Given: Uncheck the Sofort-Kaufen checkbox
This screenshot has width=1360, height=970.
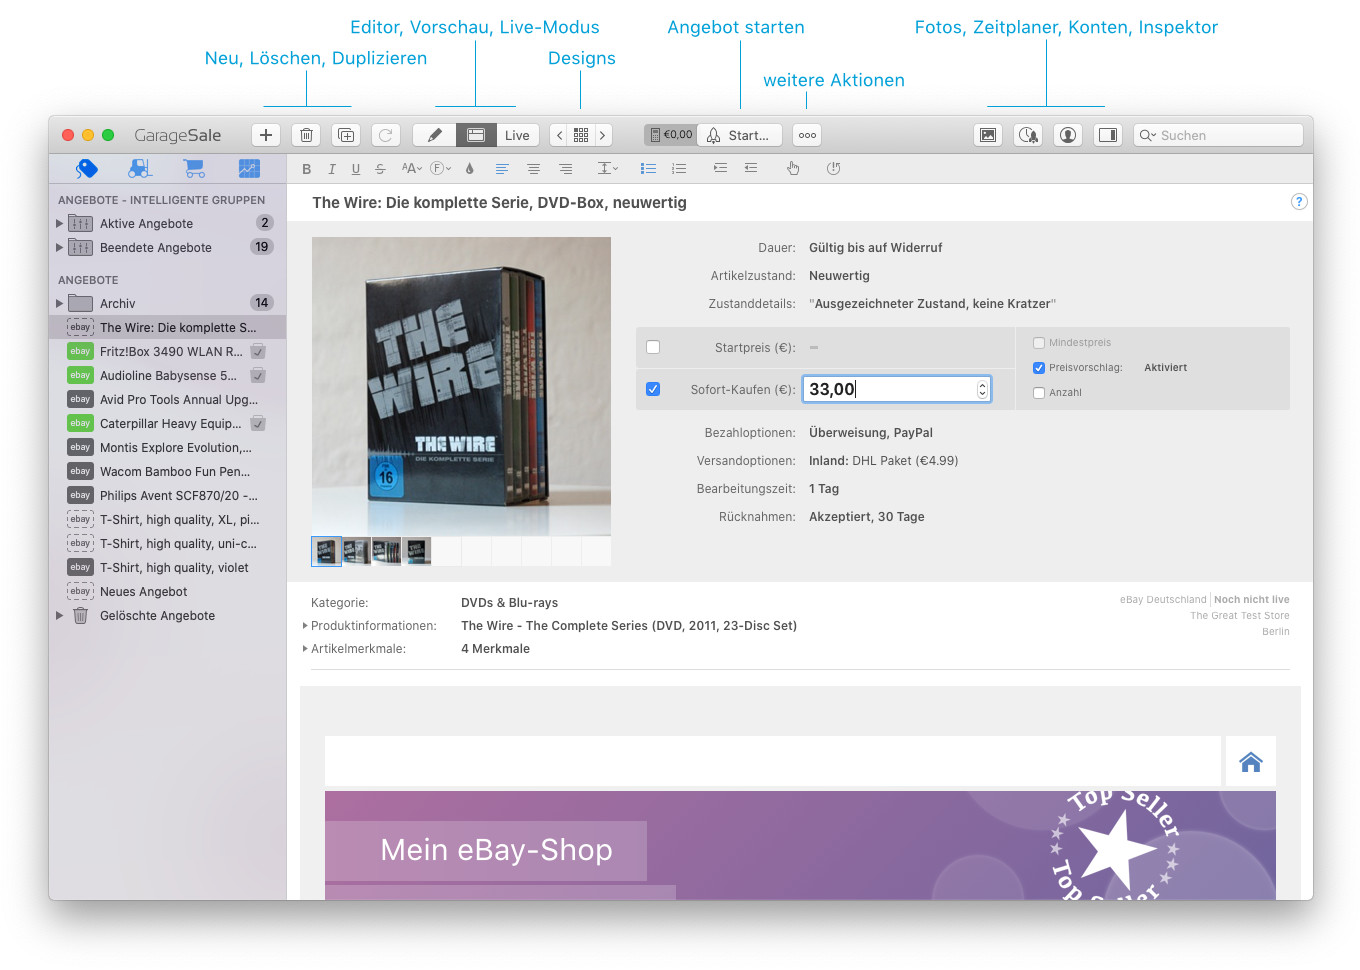Looking at the screenshot, I should tap(653, 389).
